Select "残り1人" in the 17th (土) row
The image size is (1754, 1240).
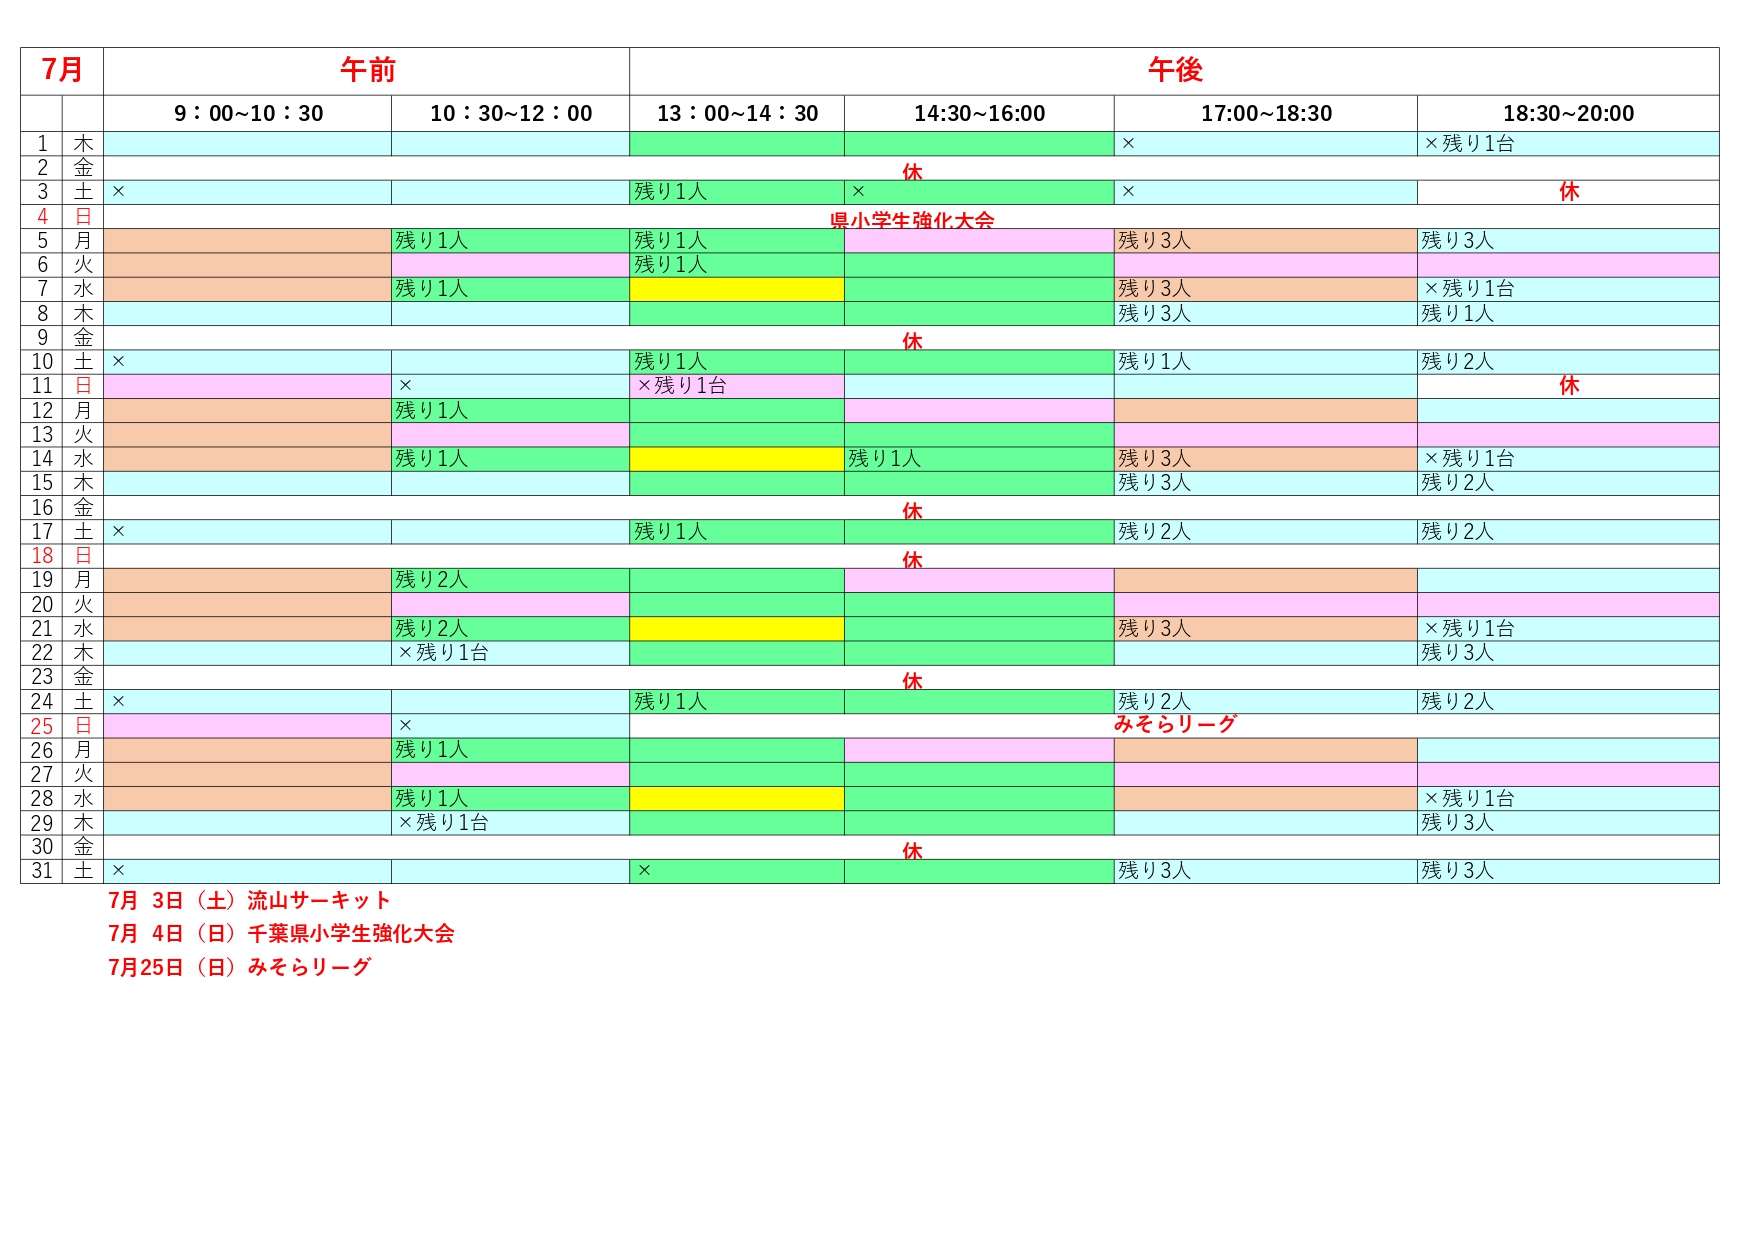(x=670, y=532)
